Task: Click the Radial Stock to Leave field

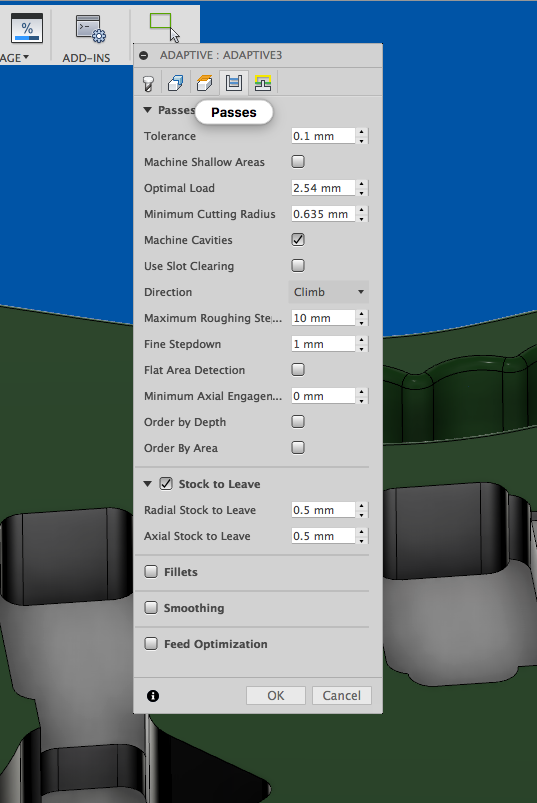Action: [323, 510]
